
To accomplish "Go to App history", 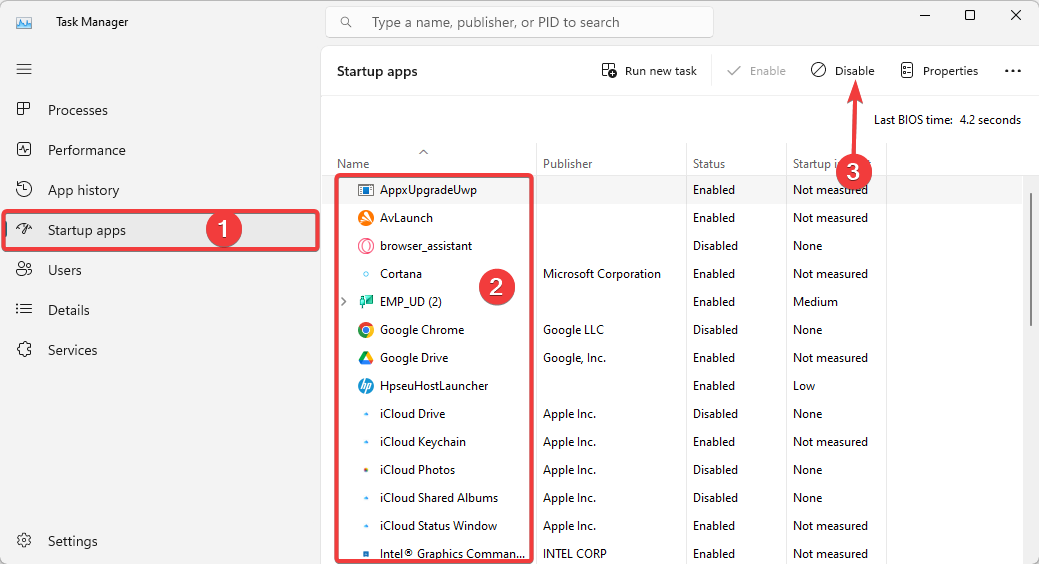I will pos(160,190).
